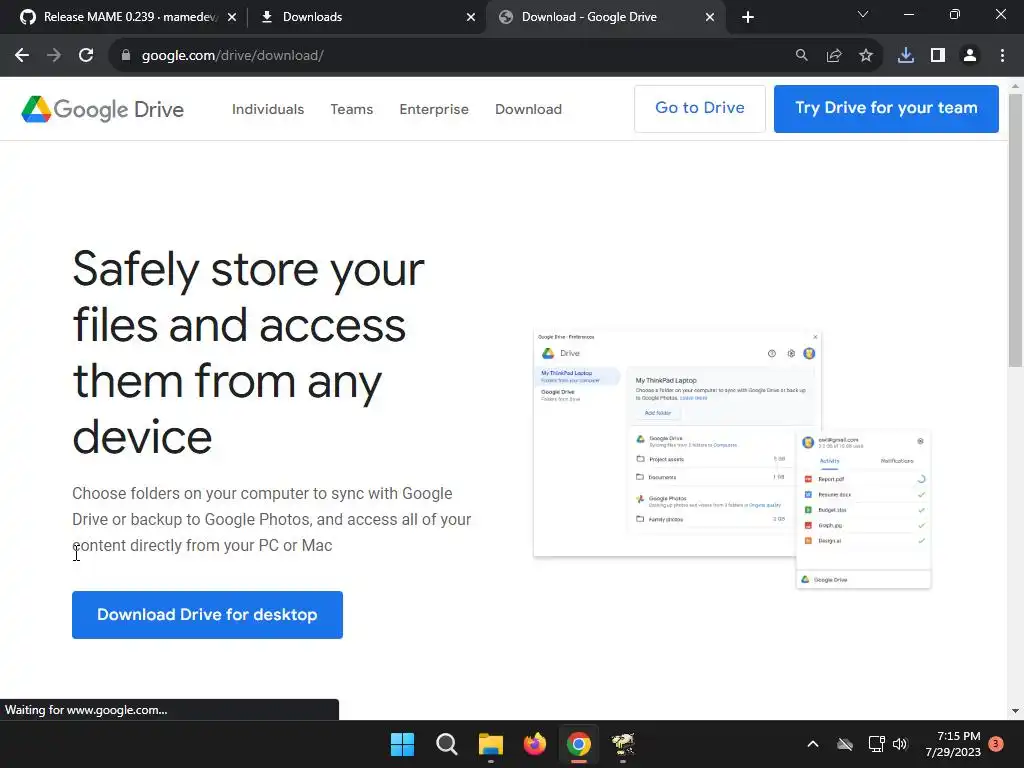Open Firefox from the taskbar
Image resolution: width=1024 pixels, height=768 pixels.
tap(535, 744)
